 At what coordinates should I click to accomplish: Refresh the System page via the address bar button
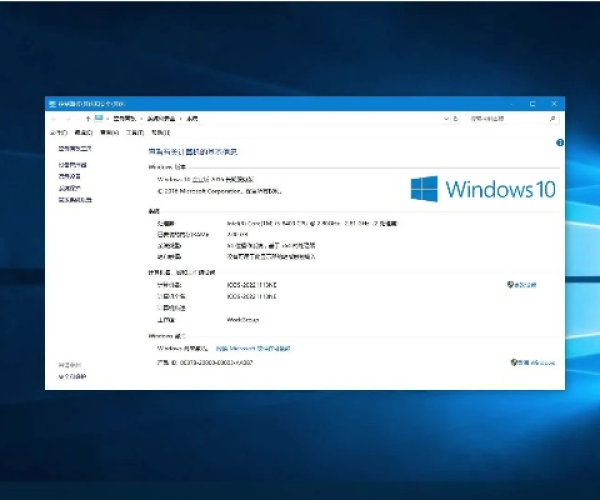456,119
